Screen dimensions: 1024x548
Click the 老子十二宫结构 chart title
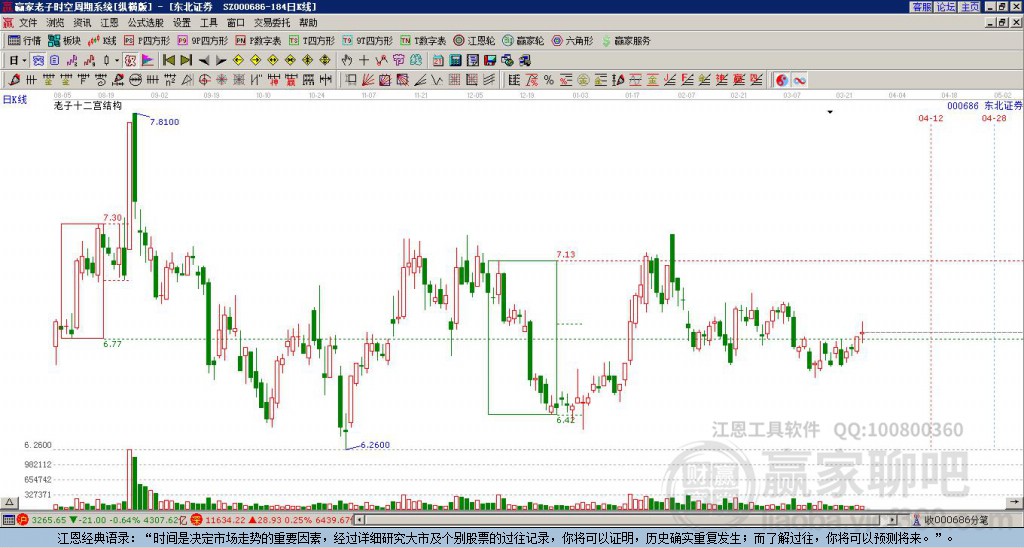pos(88,105)
